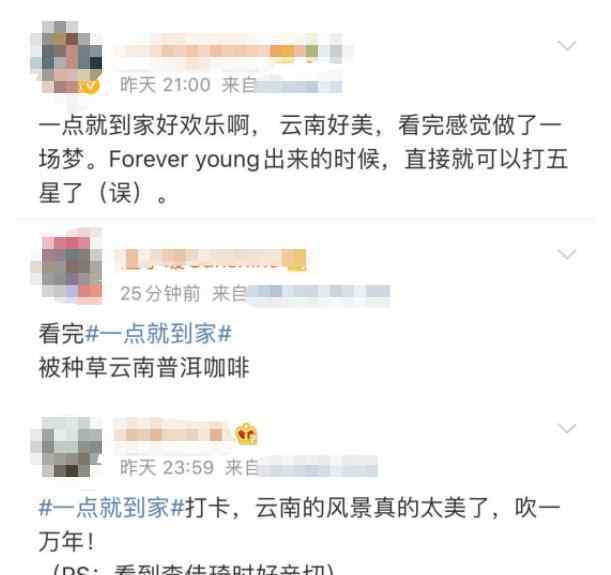The image size is (611, 575).
Task: Open hashtag #一点就到家# in second post
Action: 158,334
